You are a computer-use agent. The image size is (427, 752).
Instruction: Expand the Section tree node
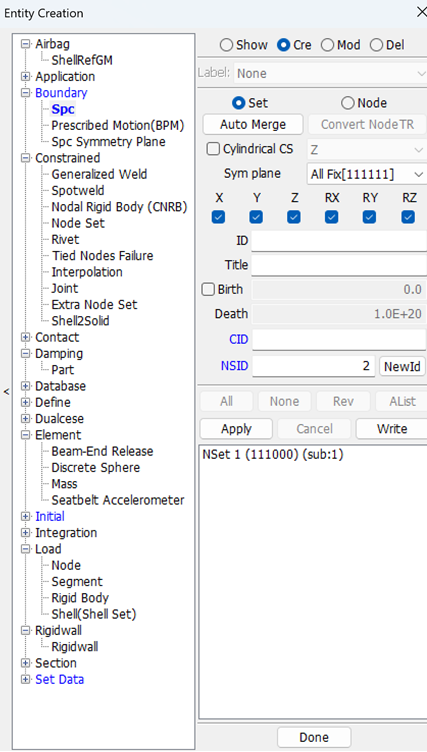(x=25, y=664)
